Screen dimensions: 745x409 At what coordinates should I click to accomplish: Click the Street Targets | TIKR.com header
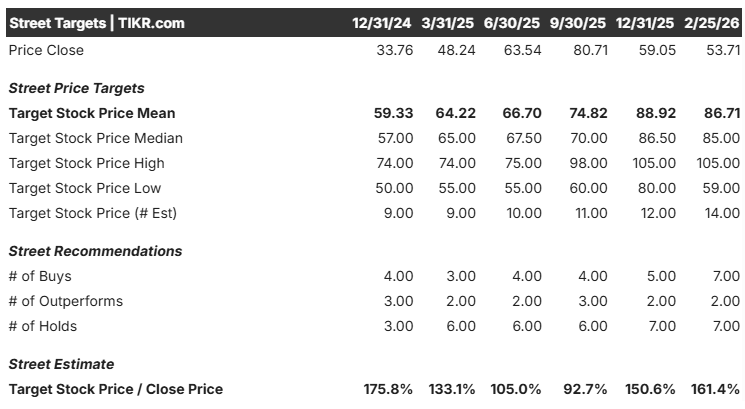(x=97, y=23)
